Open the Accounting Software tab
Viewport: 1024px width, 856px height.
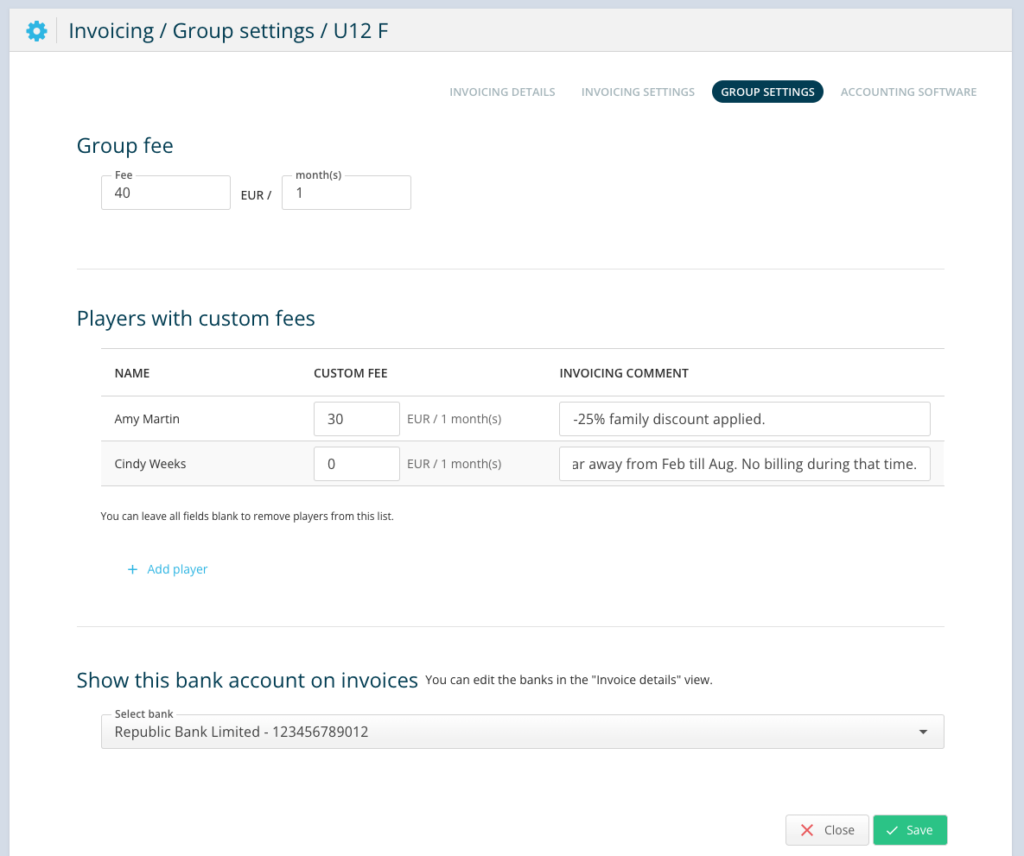908,92
